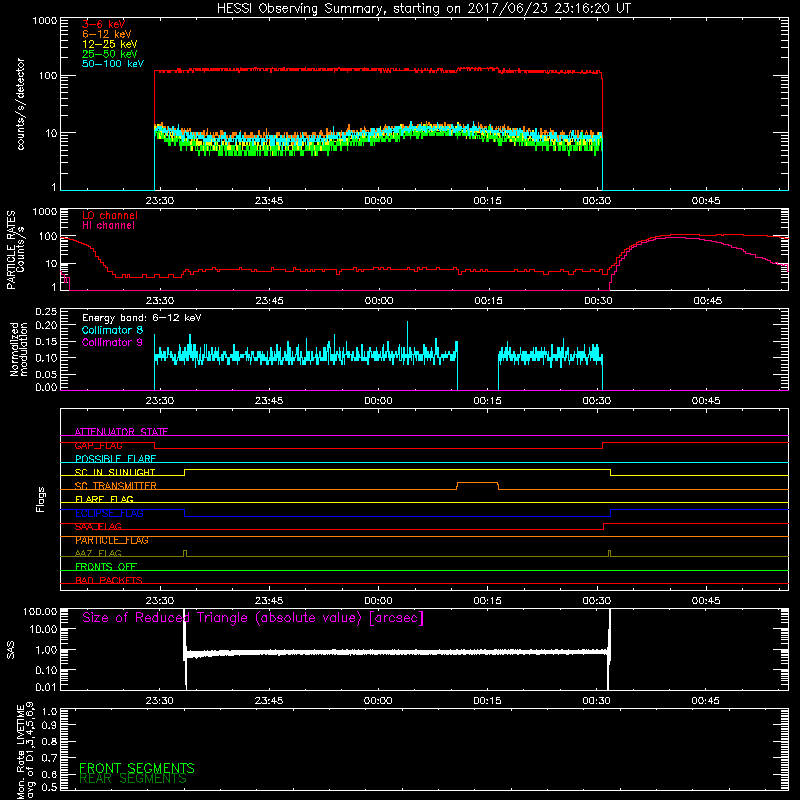Click the Normalized modulation axis label

[18, 349]
